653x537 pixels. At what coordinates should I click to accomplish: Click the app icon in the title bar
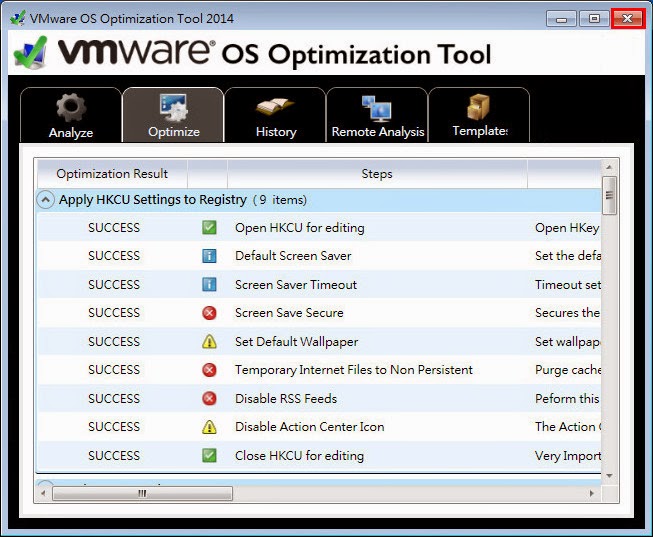click(x=18, y=18)
